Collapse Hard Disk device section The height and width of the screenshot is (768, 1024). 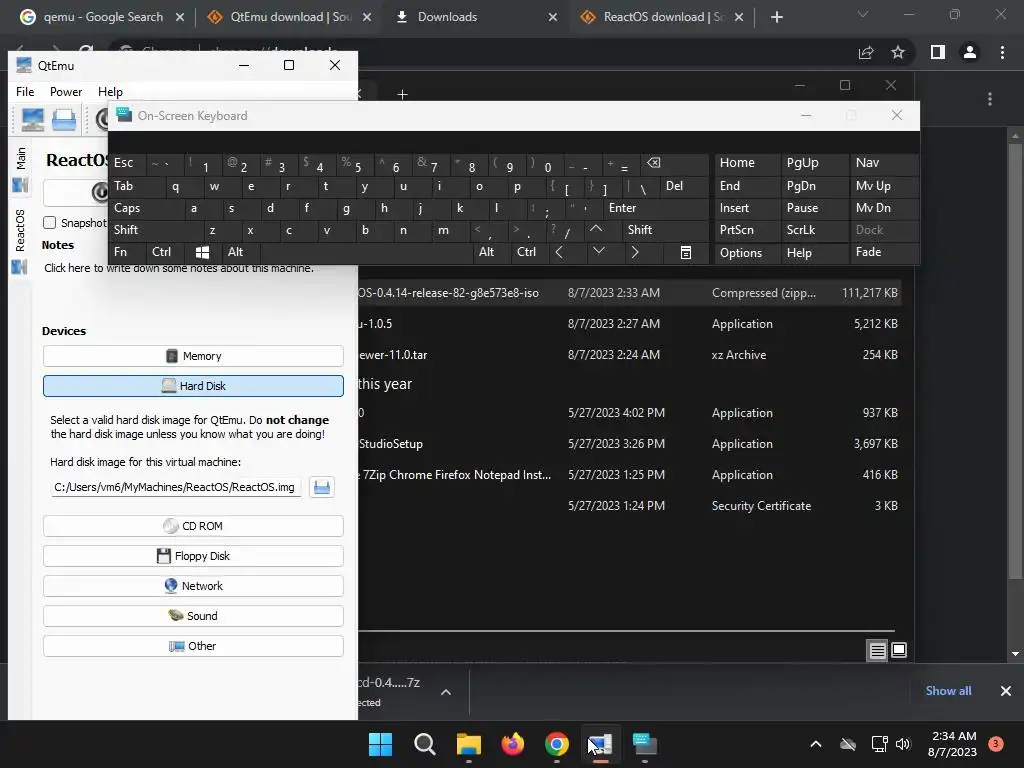(x=193, y=386)
